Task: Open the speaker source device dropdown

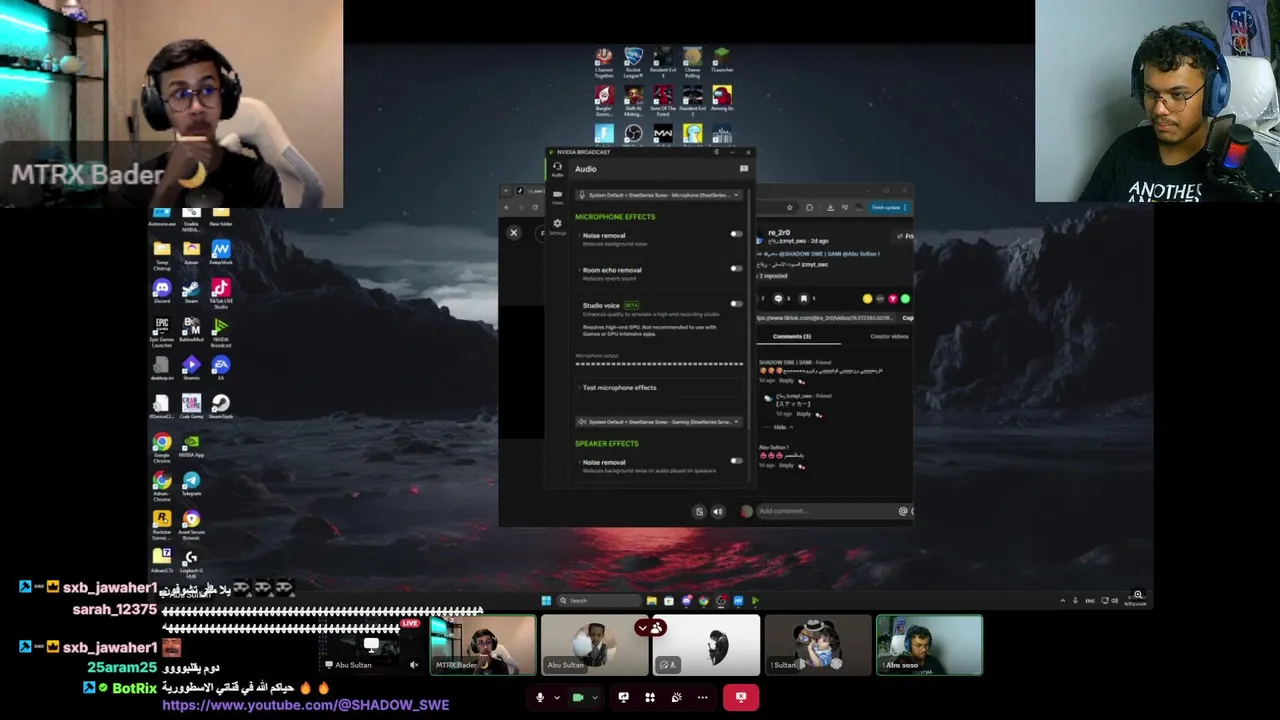Action: [659, 422]
